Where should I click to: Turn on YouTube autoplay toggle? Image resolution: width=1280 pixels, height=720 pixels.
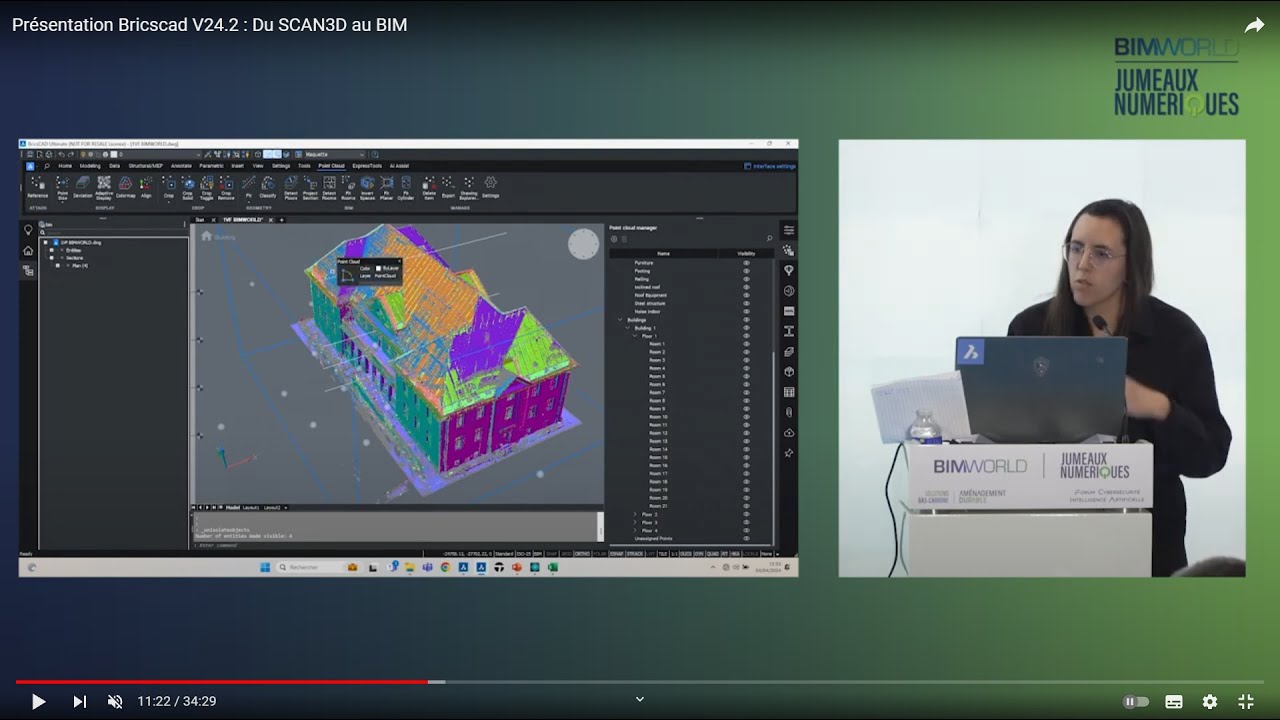click(x=1136, y=702)
